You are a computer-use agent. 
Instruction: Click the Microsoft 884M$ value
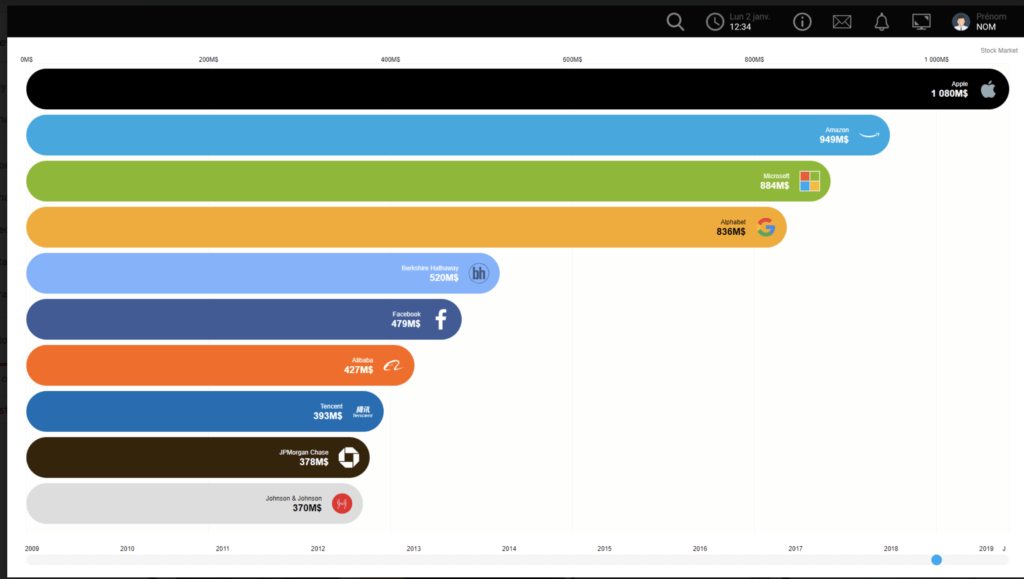(775, 186)
